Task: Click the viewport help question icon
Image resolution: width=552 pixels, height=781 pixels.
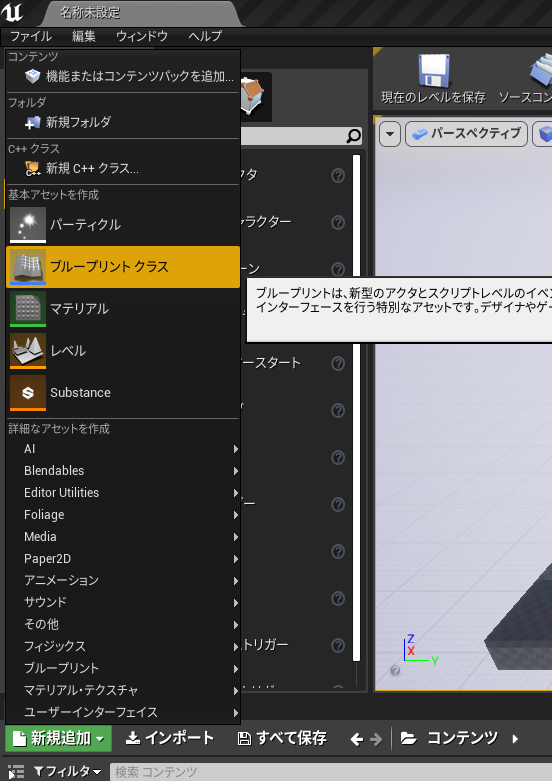Action: [x=395, y=671]
